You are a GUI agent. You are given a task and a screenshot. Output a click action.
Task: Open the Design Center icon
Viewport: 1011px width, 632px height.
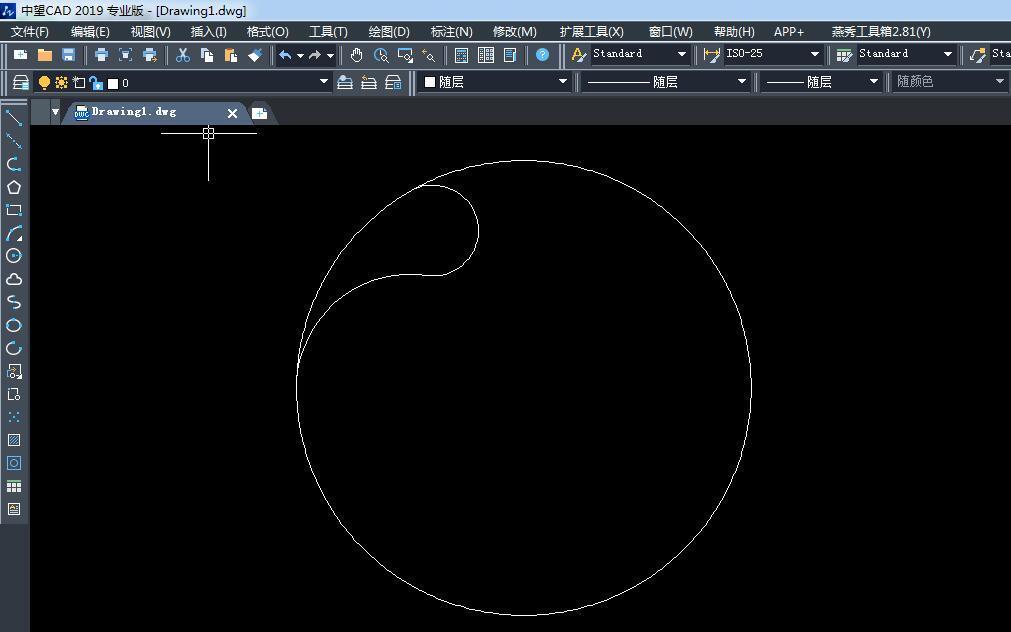[486, 55]
